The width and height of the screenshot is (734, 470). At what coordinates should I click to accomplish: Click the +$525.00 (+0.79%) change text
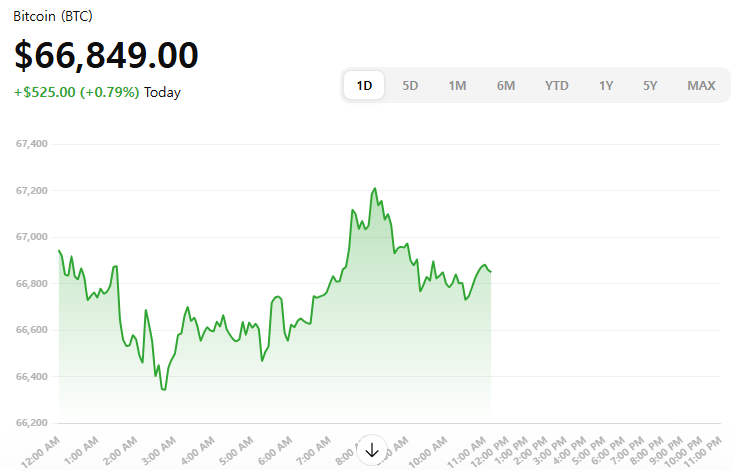pyautogui.click(x=76, y=92)
